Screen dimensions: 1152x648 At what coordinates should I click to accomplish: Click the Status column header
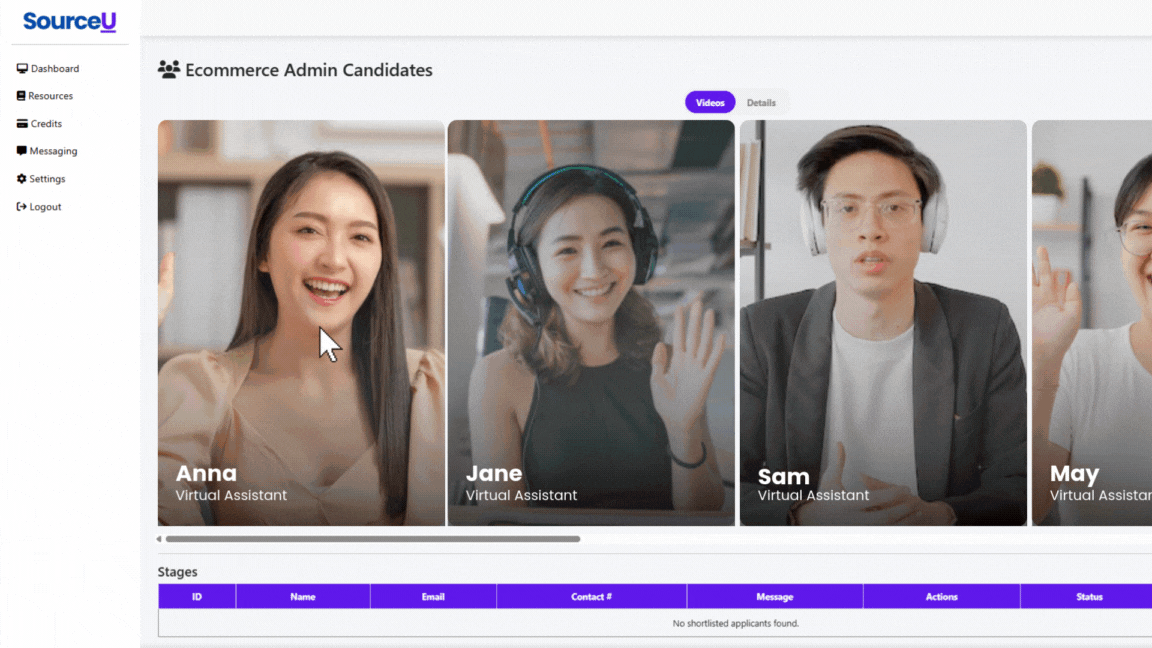point(1089,597)
